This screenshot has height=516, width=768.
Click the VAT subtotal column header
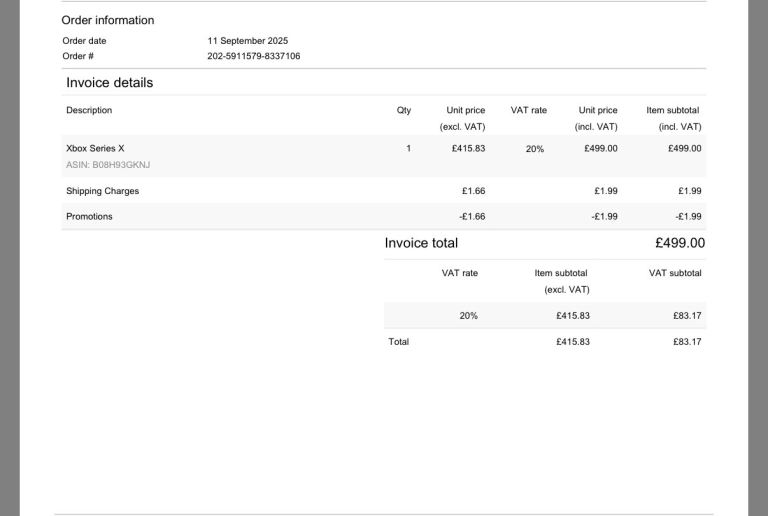pos(675,273)
